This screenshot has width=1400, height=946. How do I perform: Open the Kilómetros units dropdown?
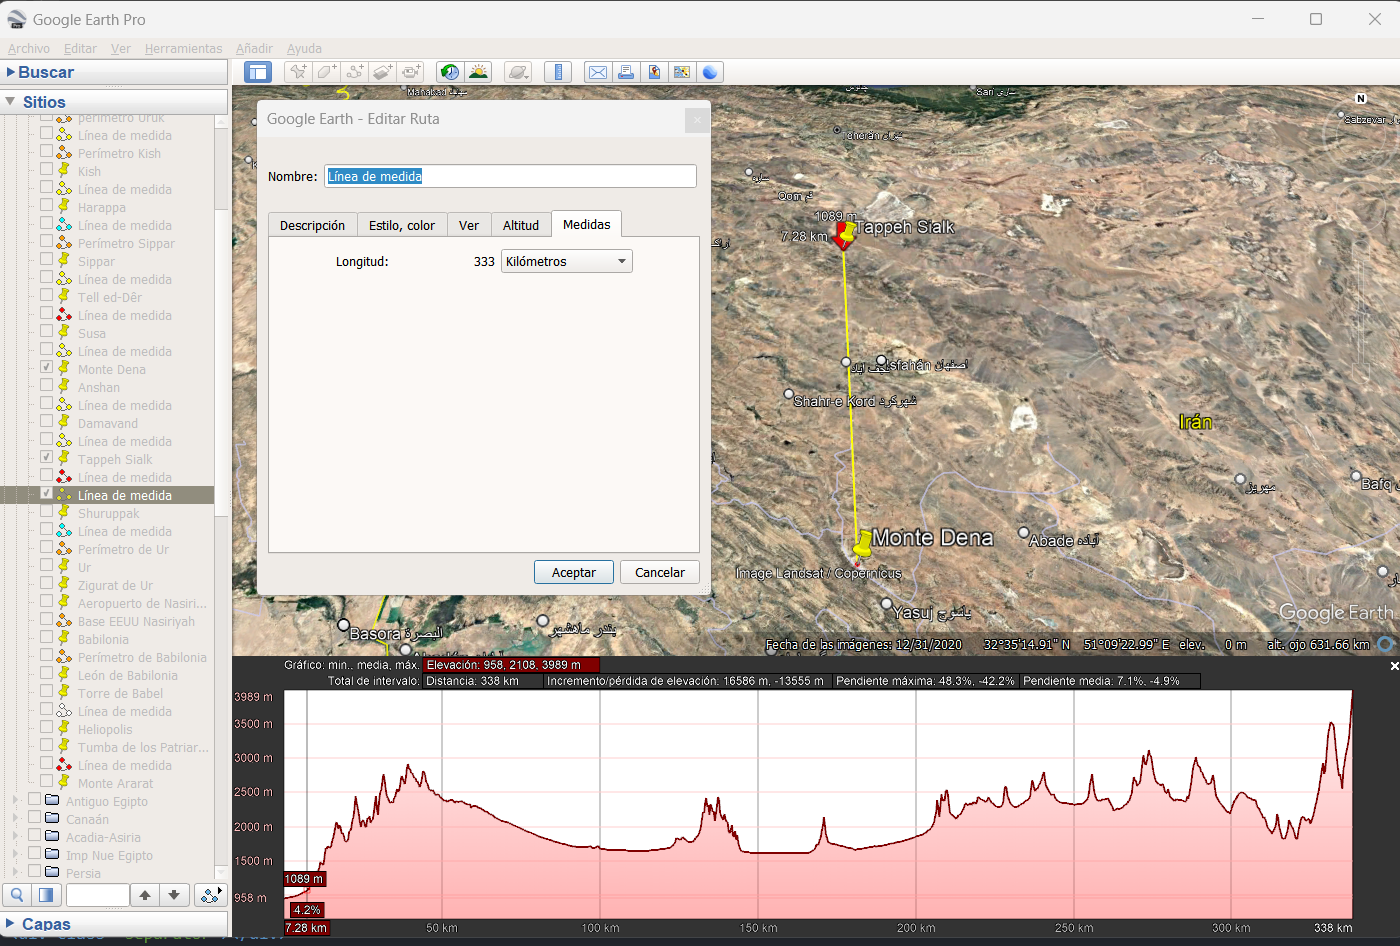pos(567,261)
